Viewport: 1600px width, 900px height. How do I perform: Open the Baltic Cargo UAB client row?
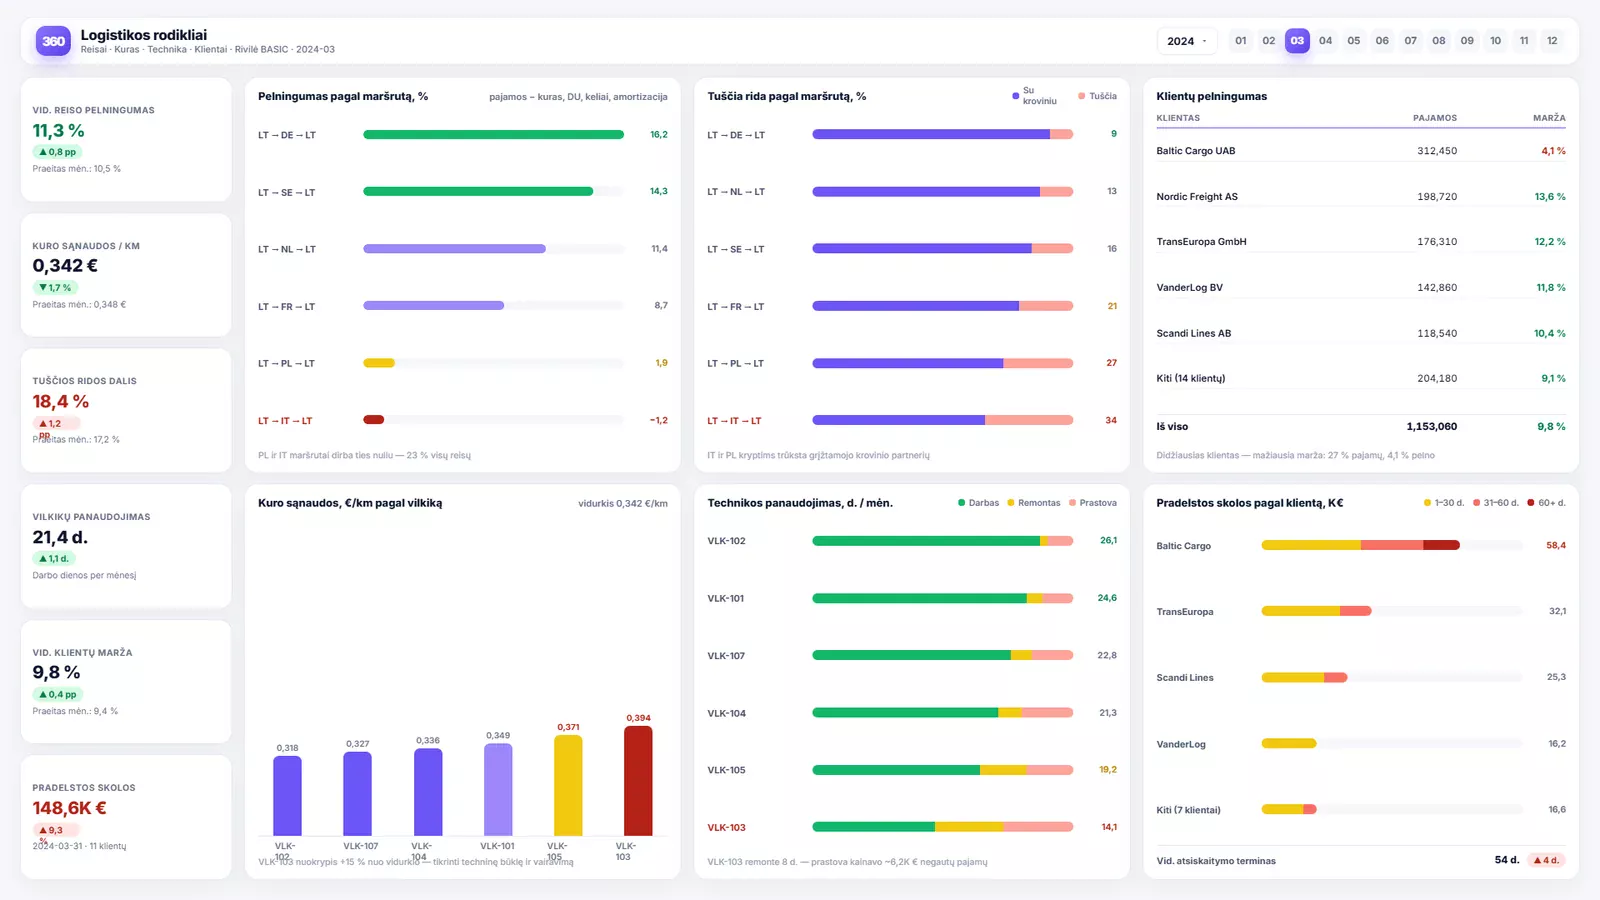[x=1361, y=152]
